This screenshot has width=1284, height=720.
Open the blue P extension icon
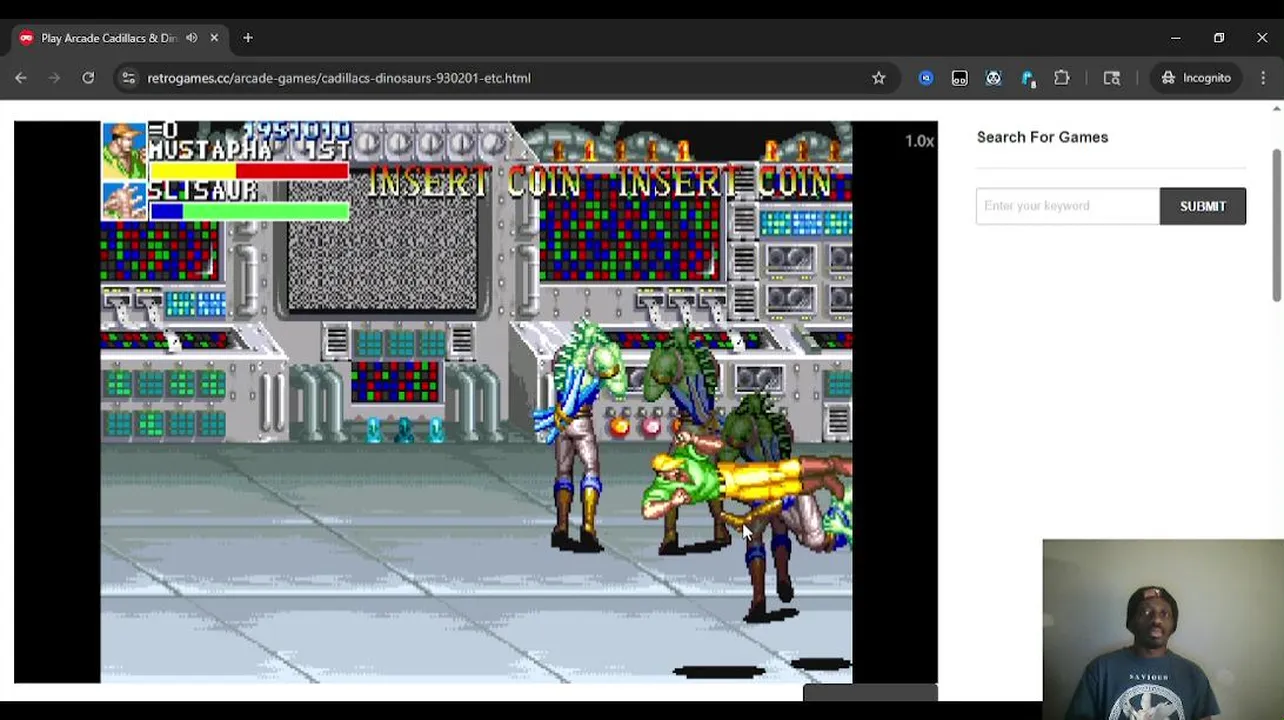pos(1028,78)
